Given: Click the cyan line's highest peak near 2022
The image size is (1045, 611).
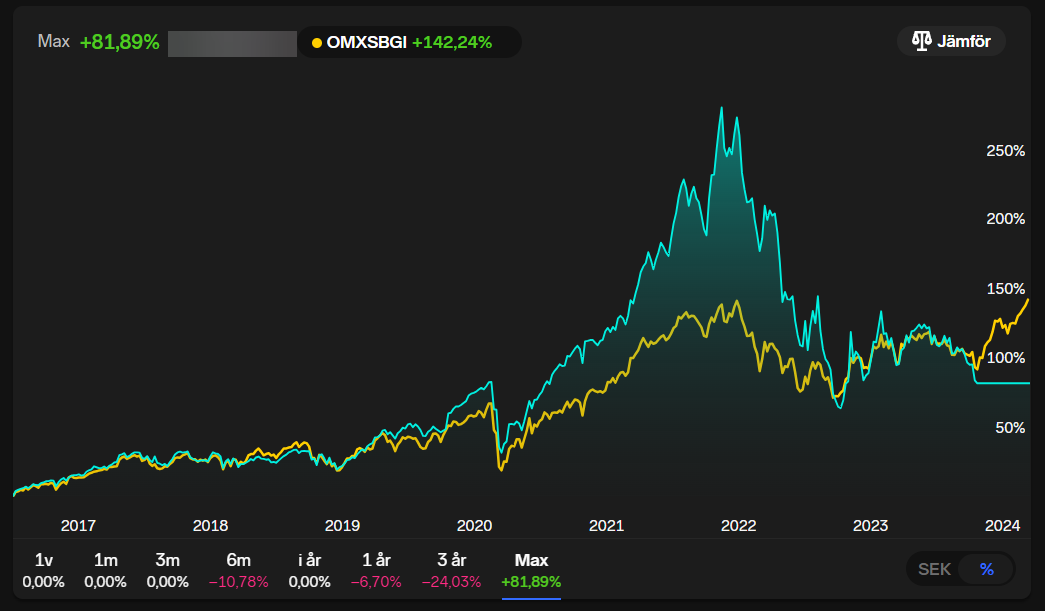Looking at the screenshot, I should click(721, 107).
